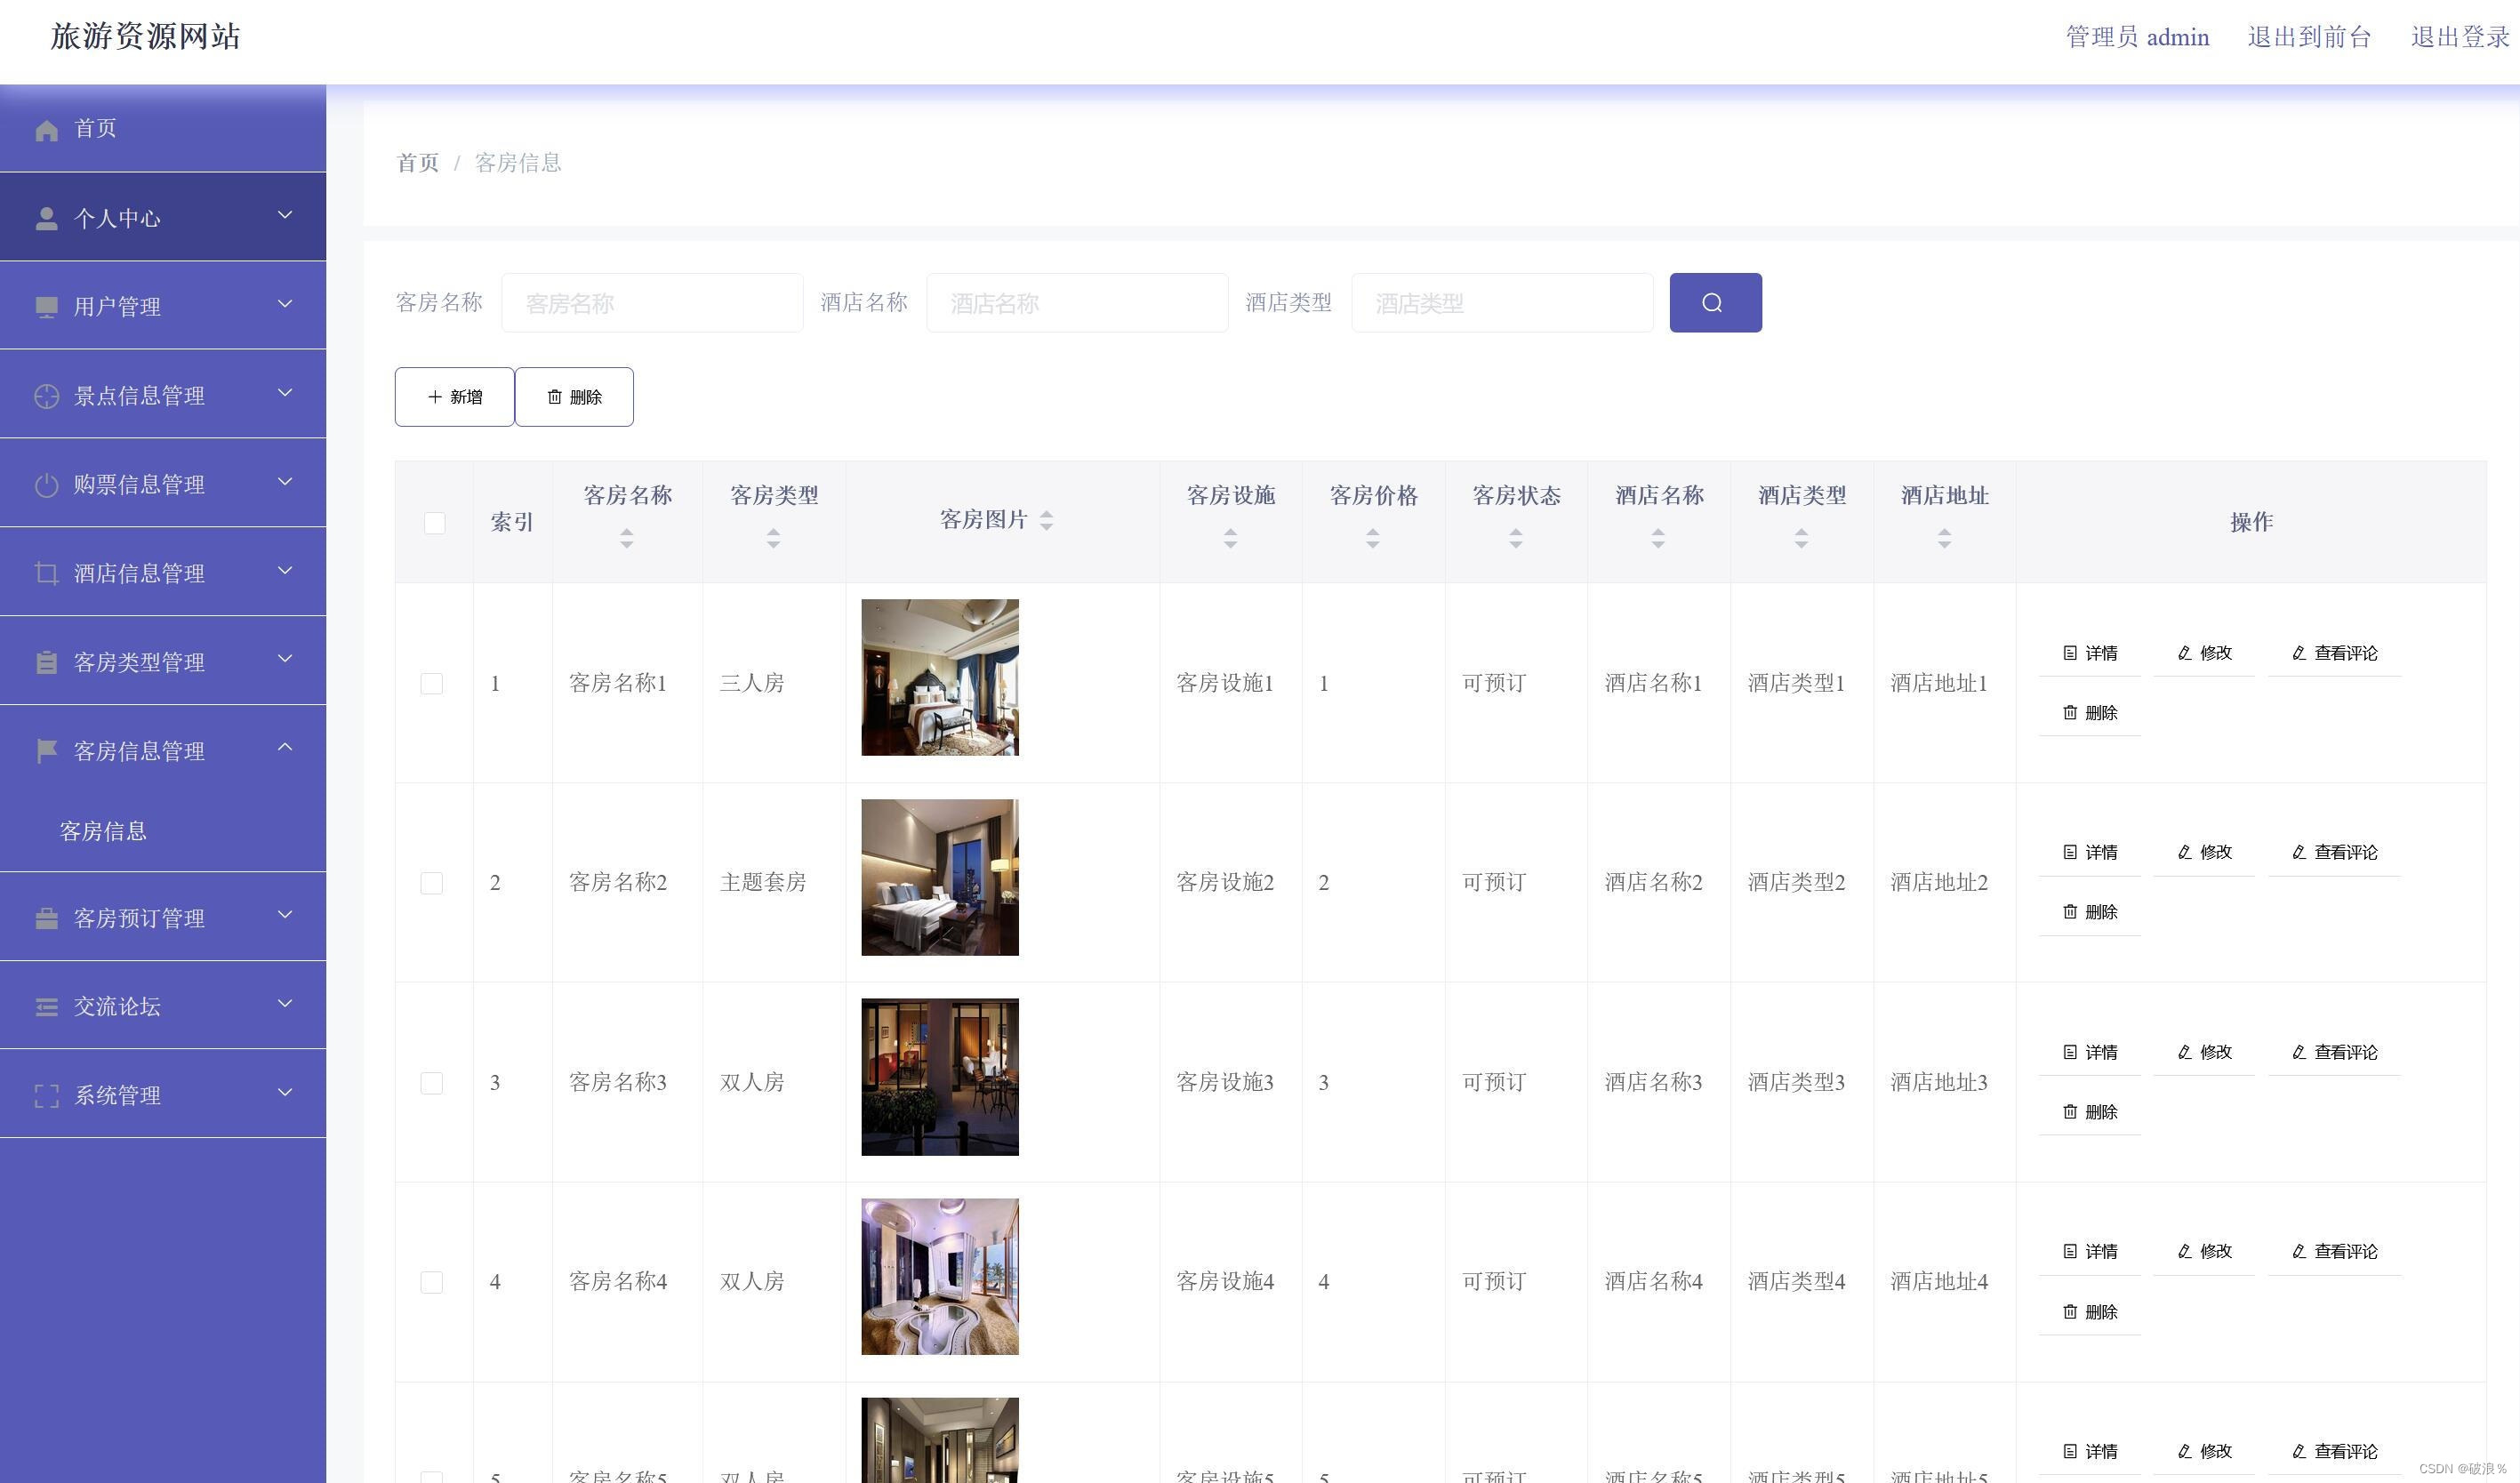
Task: Expand 购票信息管理 with its chevron
Action: pyautogui.click(x=285, y=482)
